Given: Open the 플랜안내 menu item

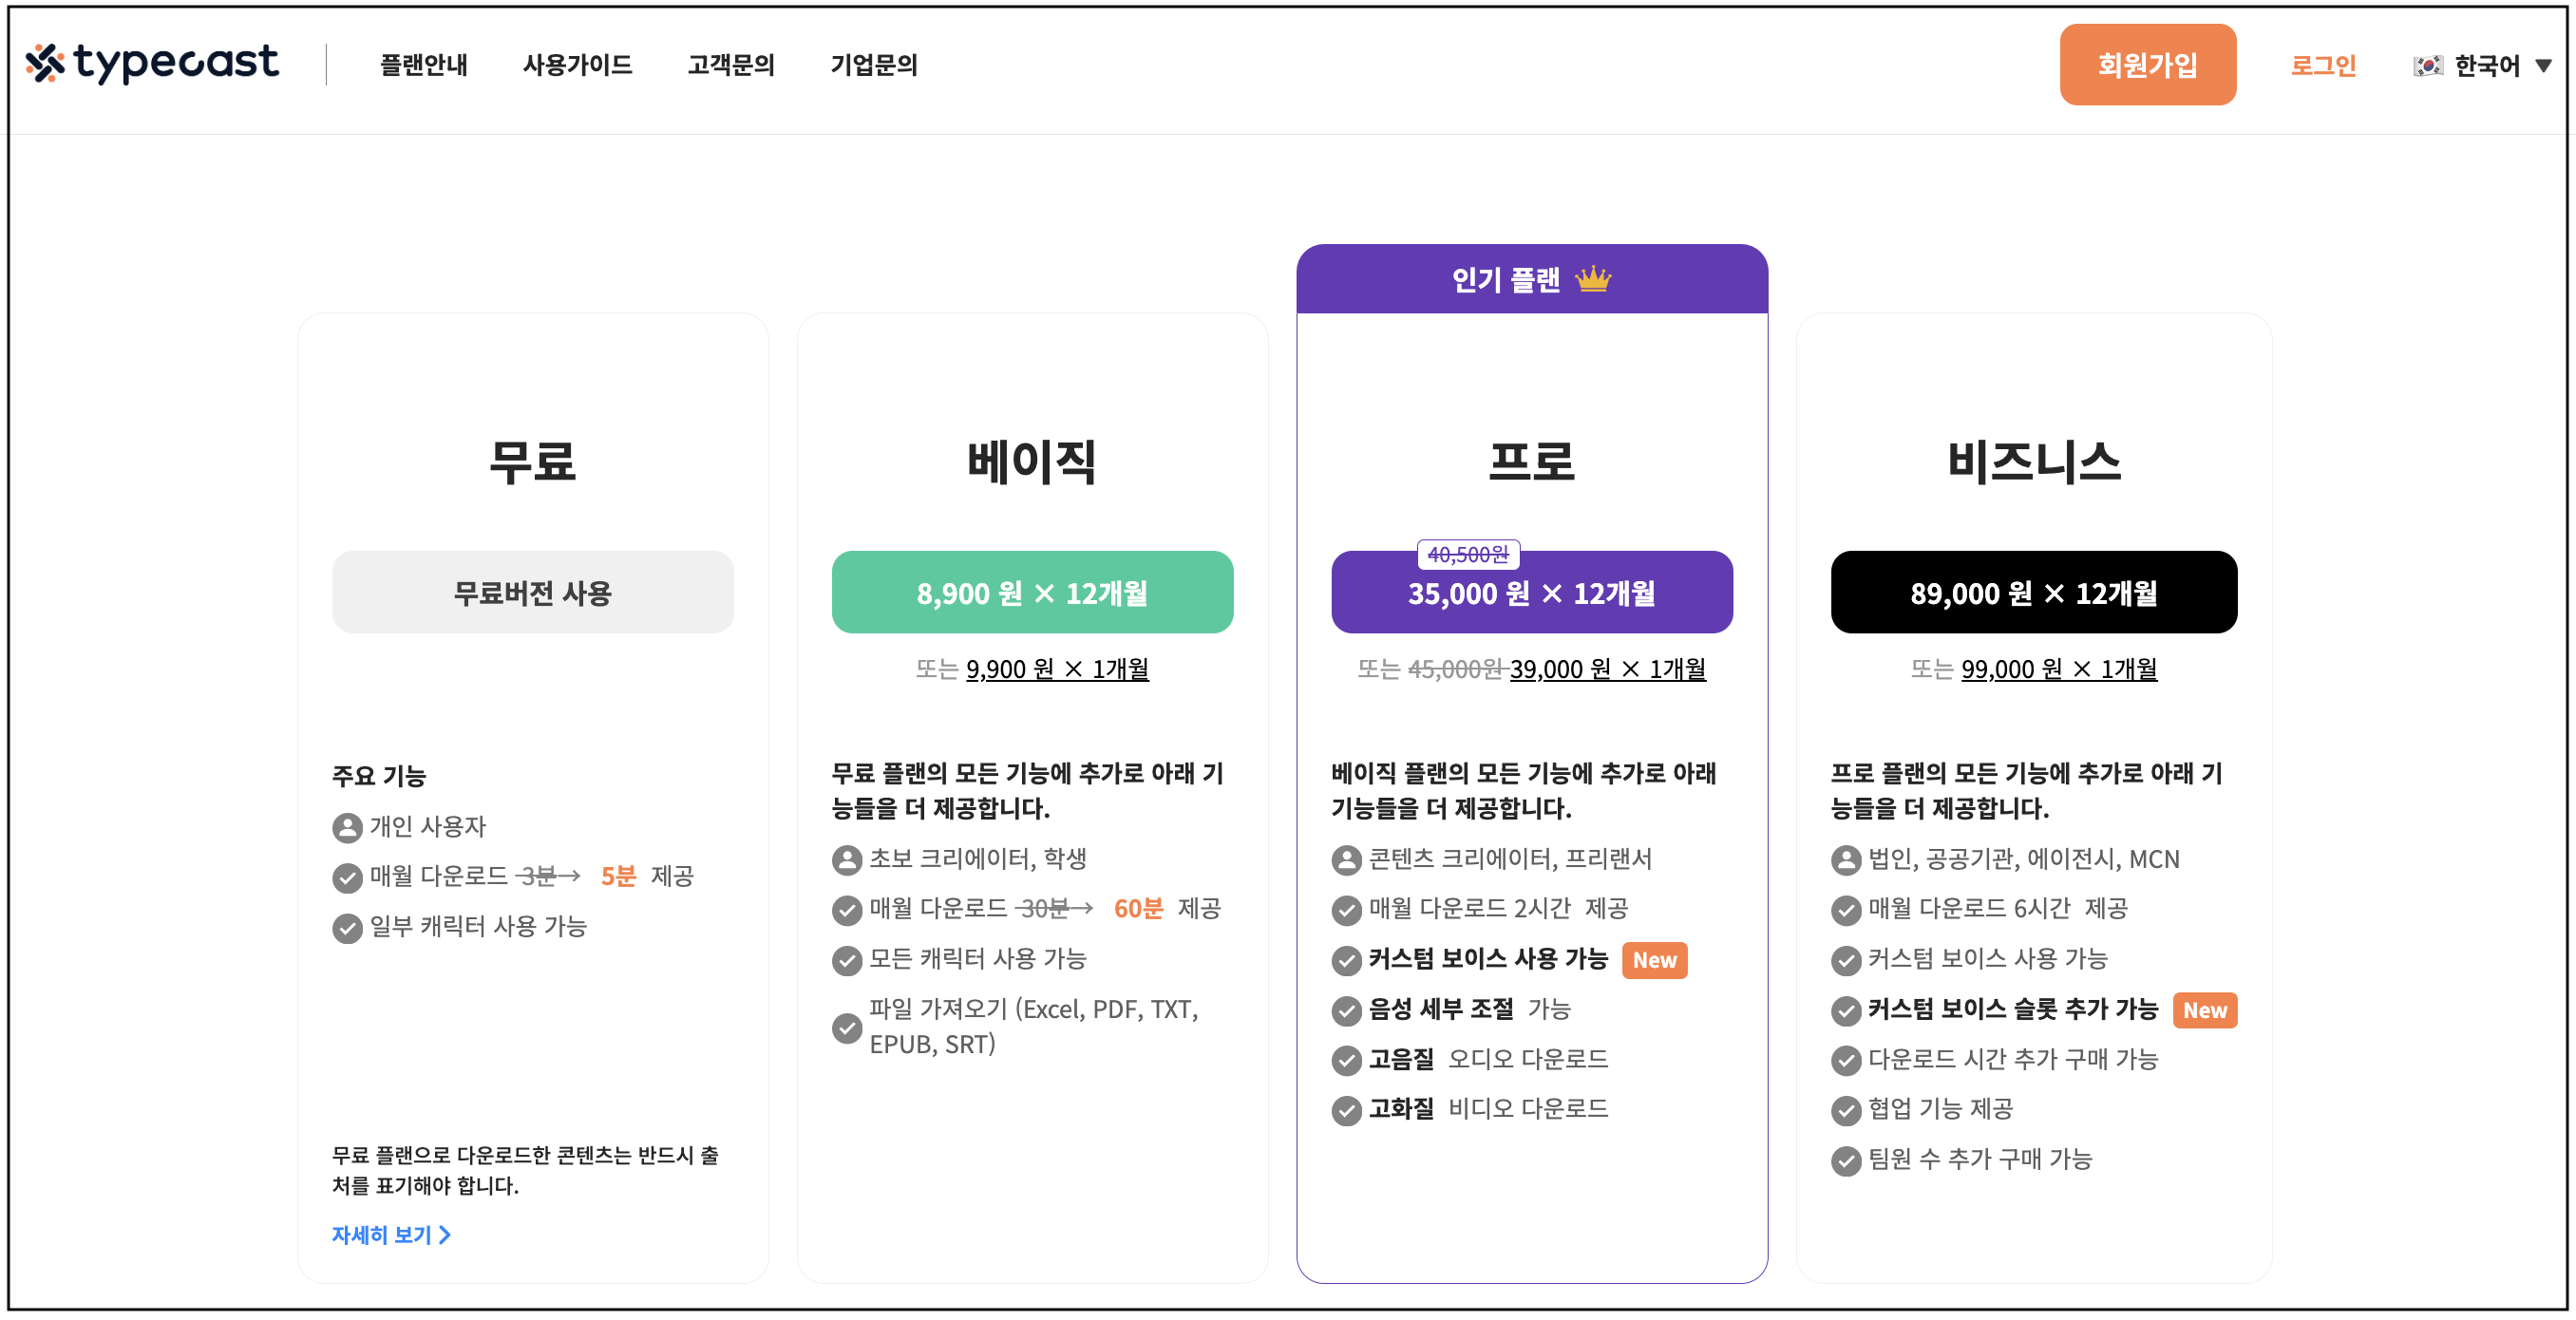Looking at the screenshot, I should click(x=423, y=65).
